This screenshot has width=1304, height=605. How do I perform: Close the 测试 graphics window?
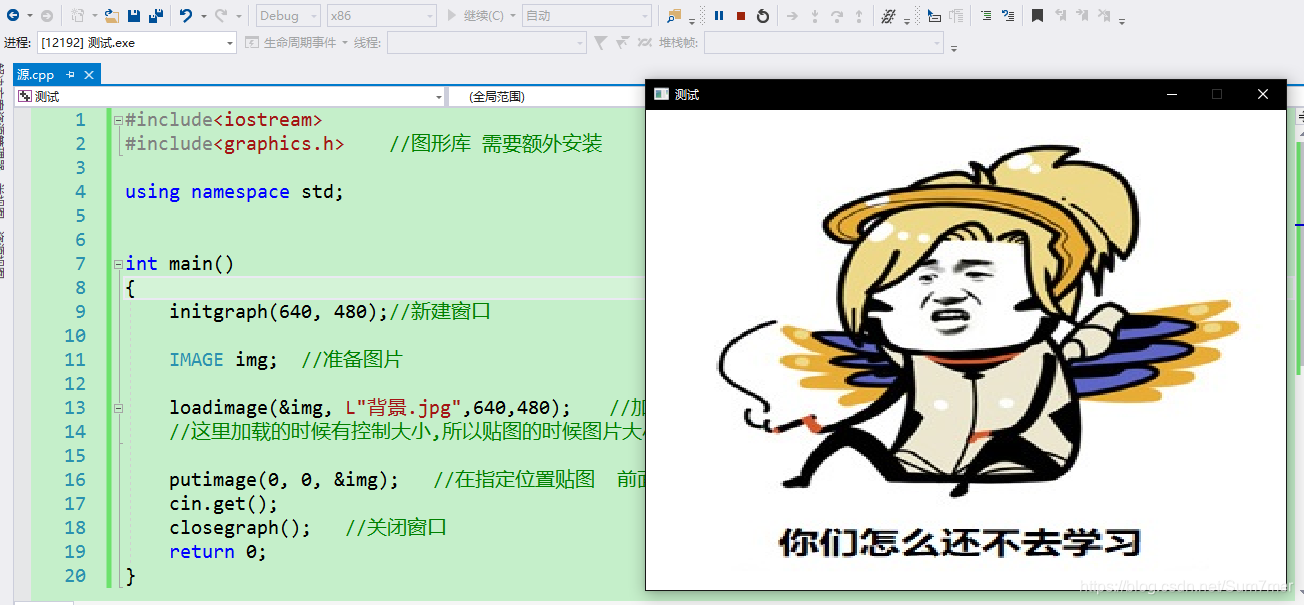point(1262,94)
